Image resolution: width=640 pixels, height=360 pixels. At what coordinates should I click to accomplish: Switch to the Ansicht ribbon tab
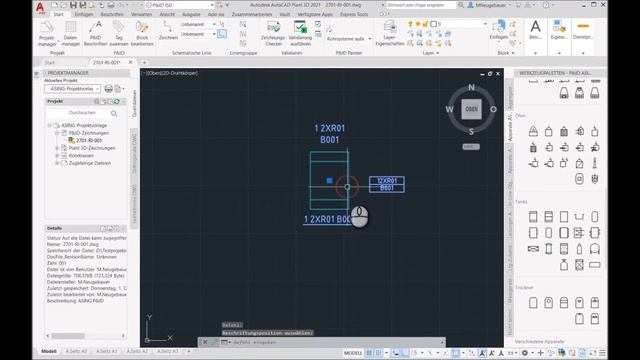coord(167,14)
